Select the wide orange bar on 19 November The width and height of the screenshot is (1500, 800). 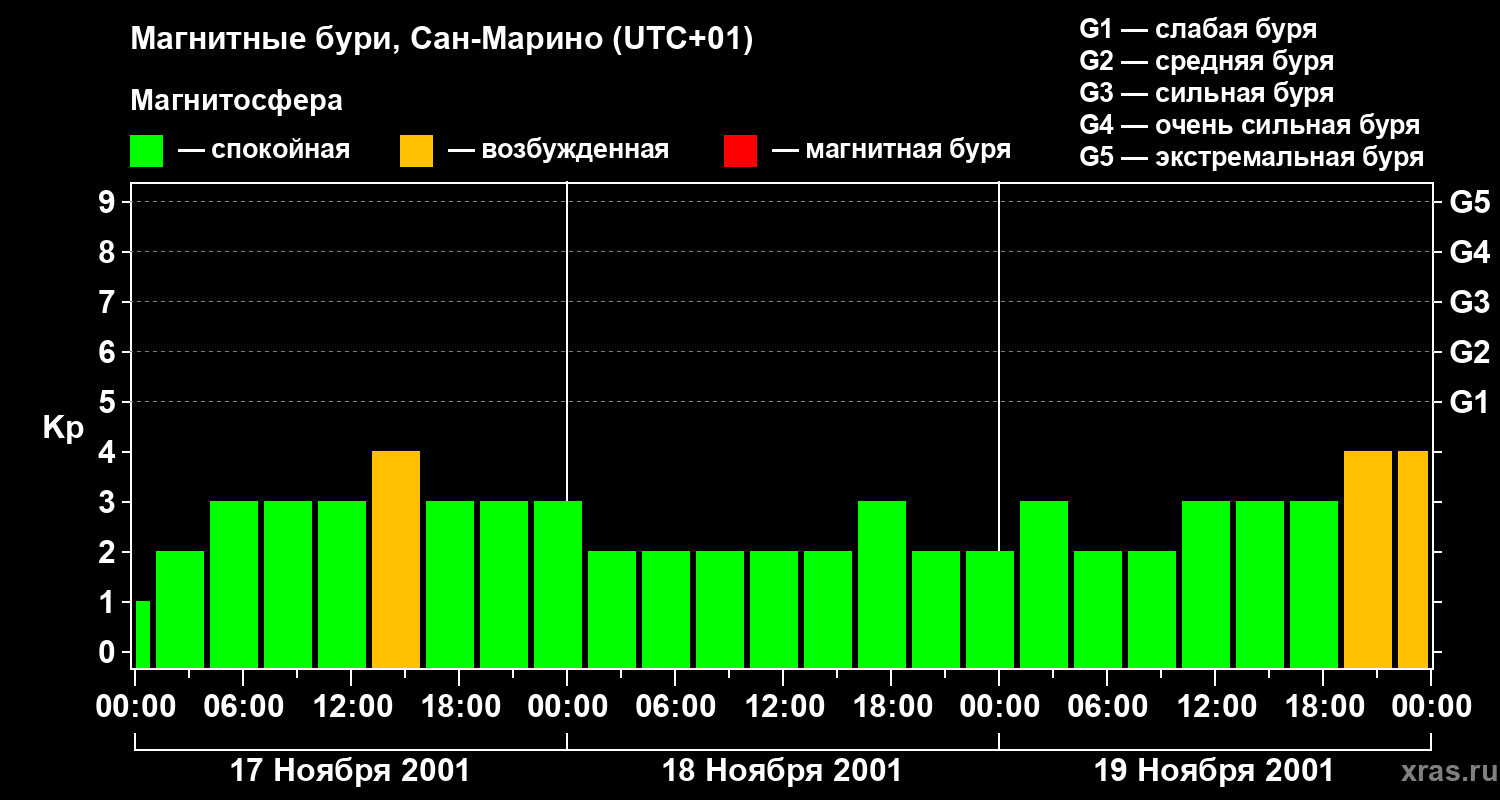pos(1368,559)
